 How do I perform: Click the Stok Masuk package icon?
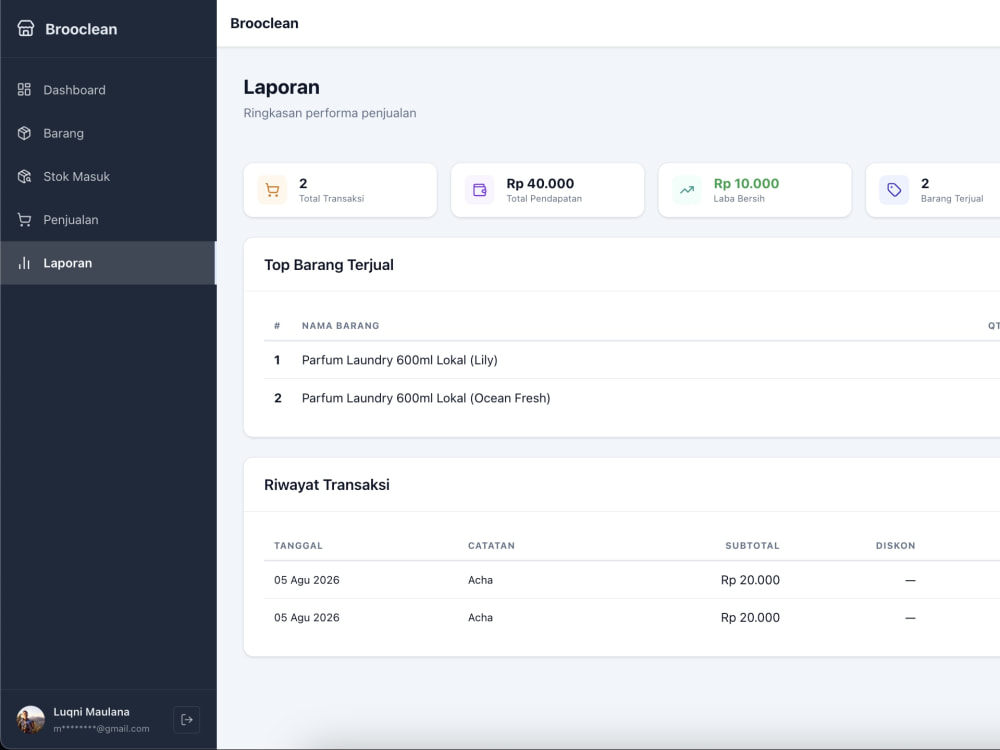click(x=24, y=176)
